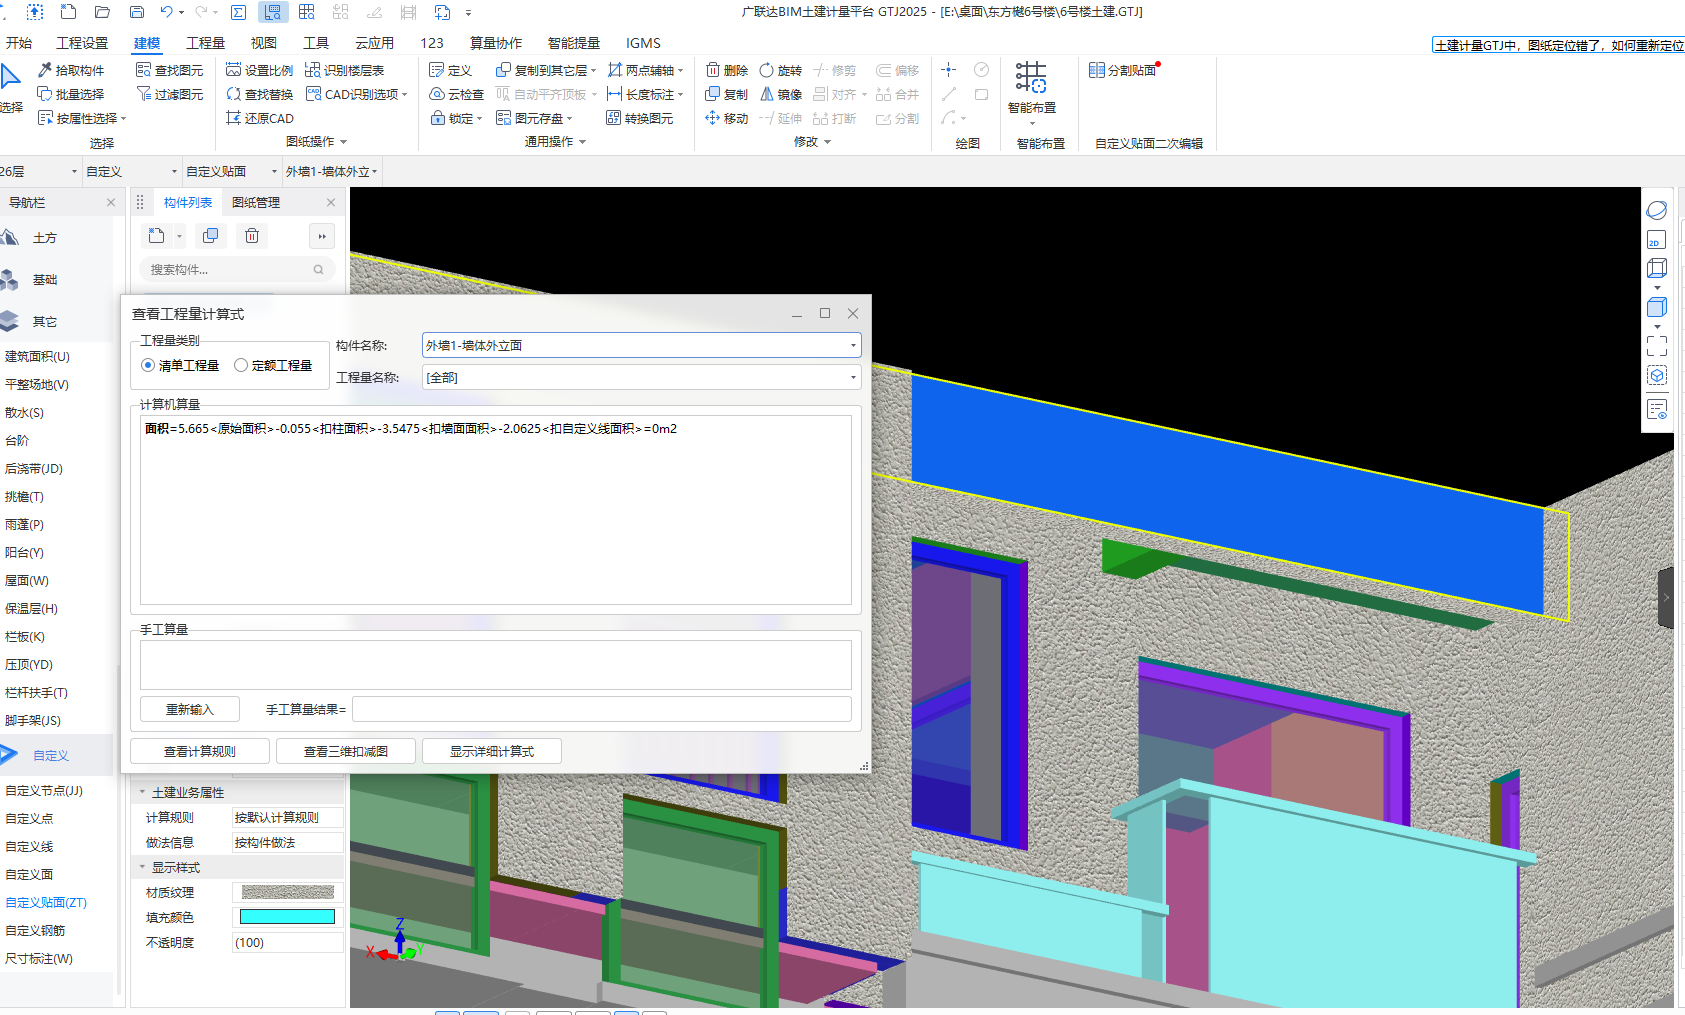
Task: Click 转换图元 convert element tool
Action: [x=640, y=118]
